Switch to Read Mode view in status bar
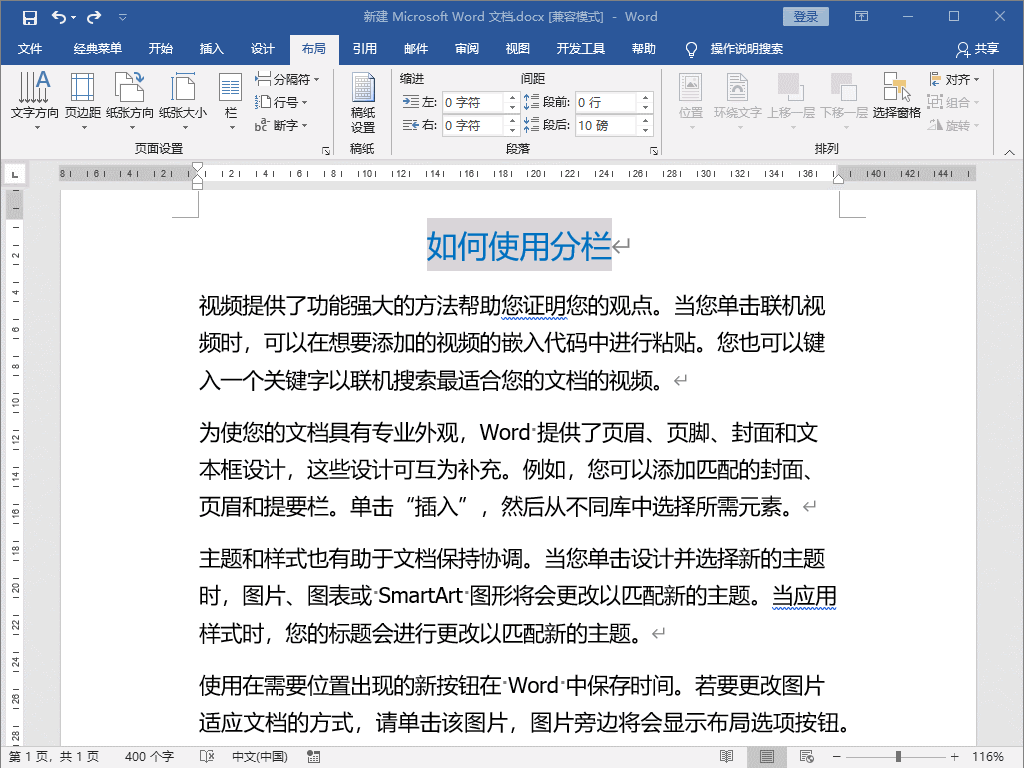Screen dimensions: 1024x768 (x=726, y=756)
